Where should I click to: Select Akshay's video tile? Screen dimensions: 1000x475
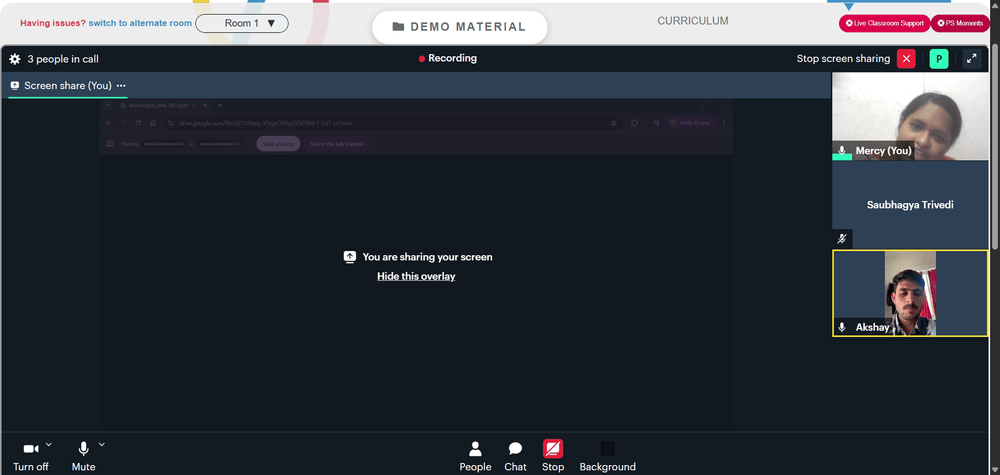coord(910,293)
